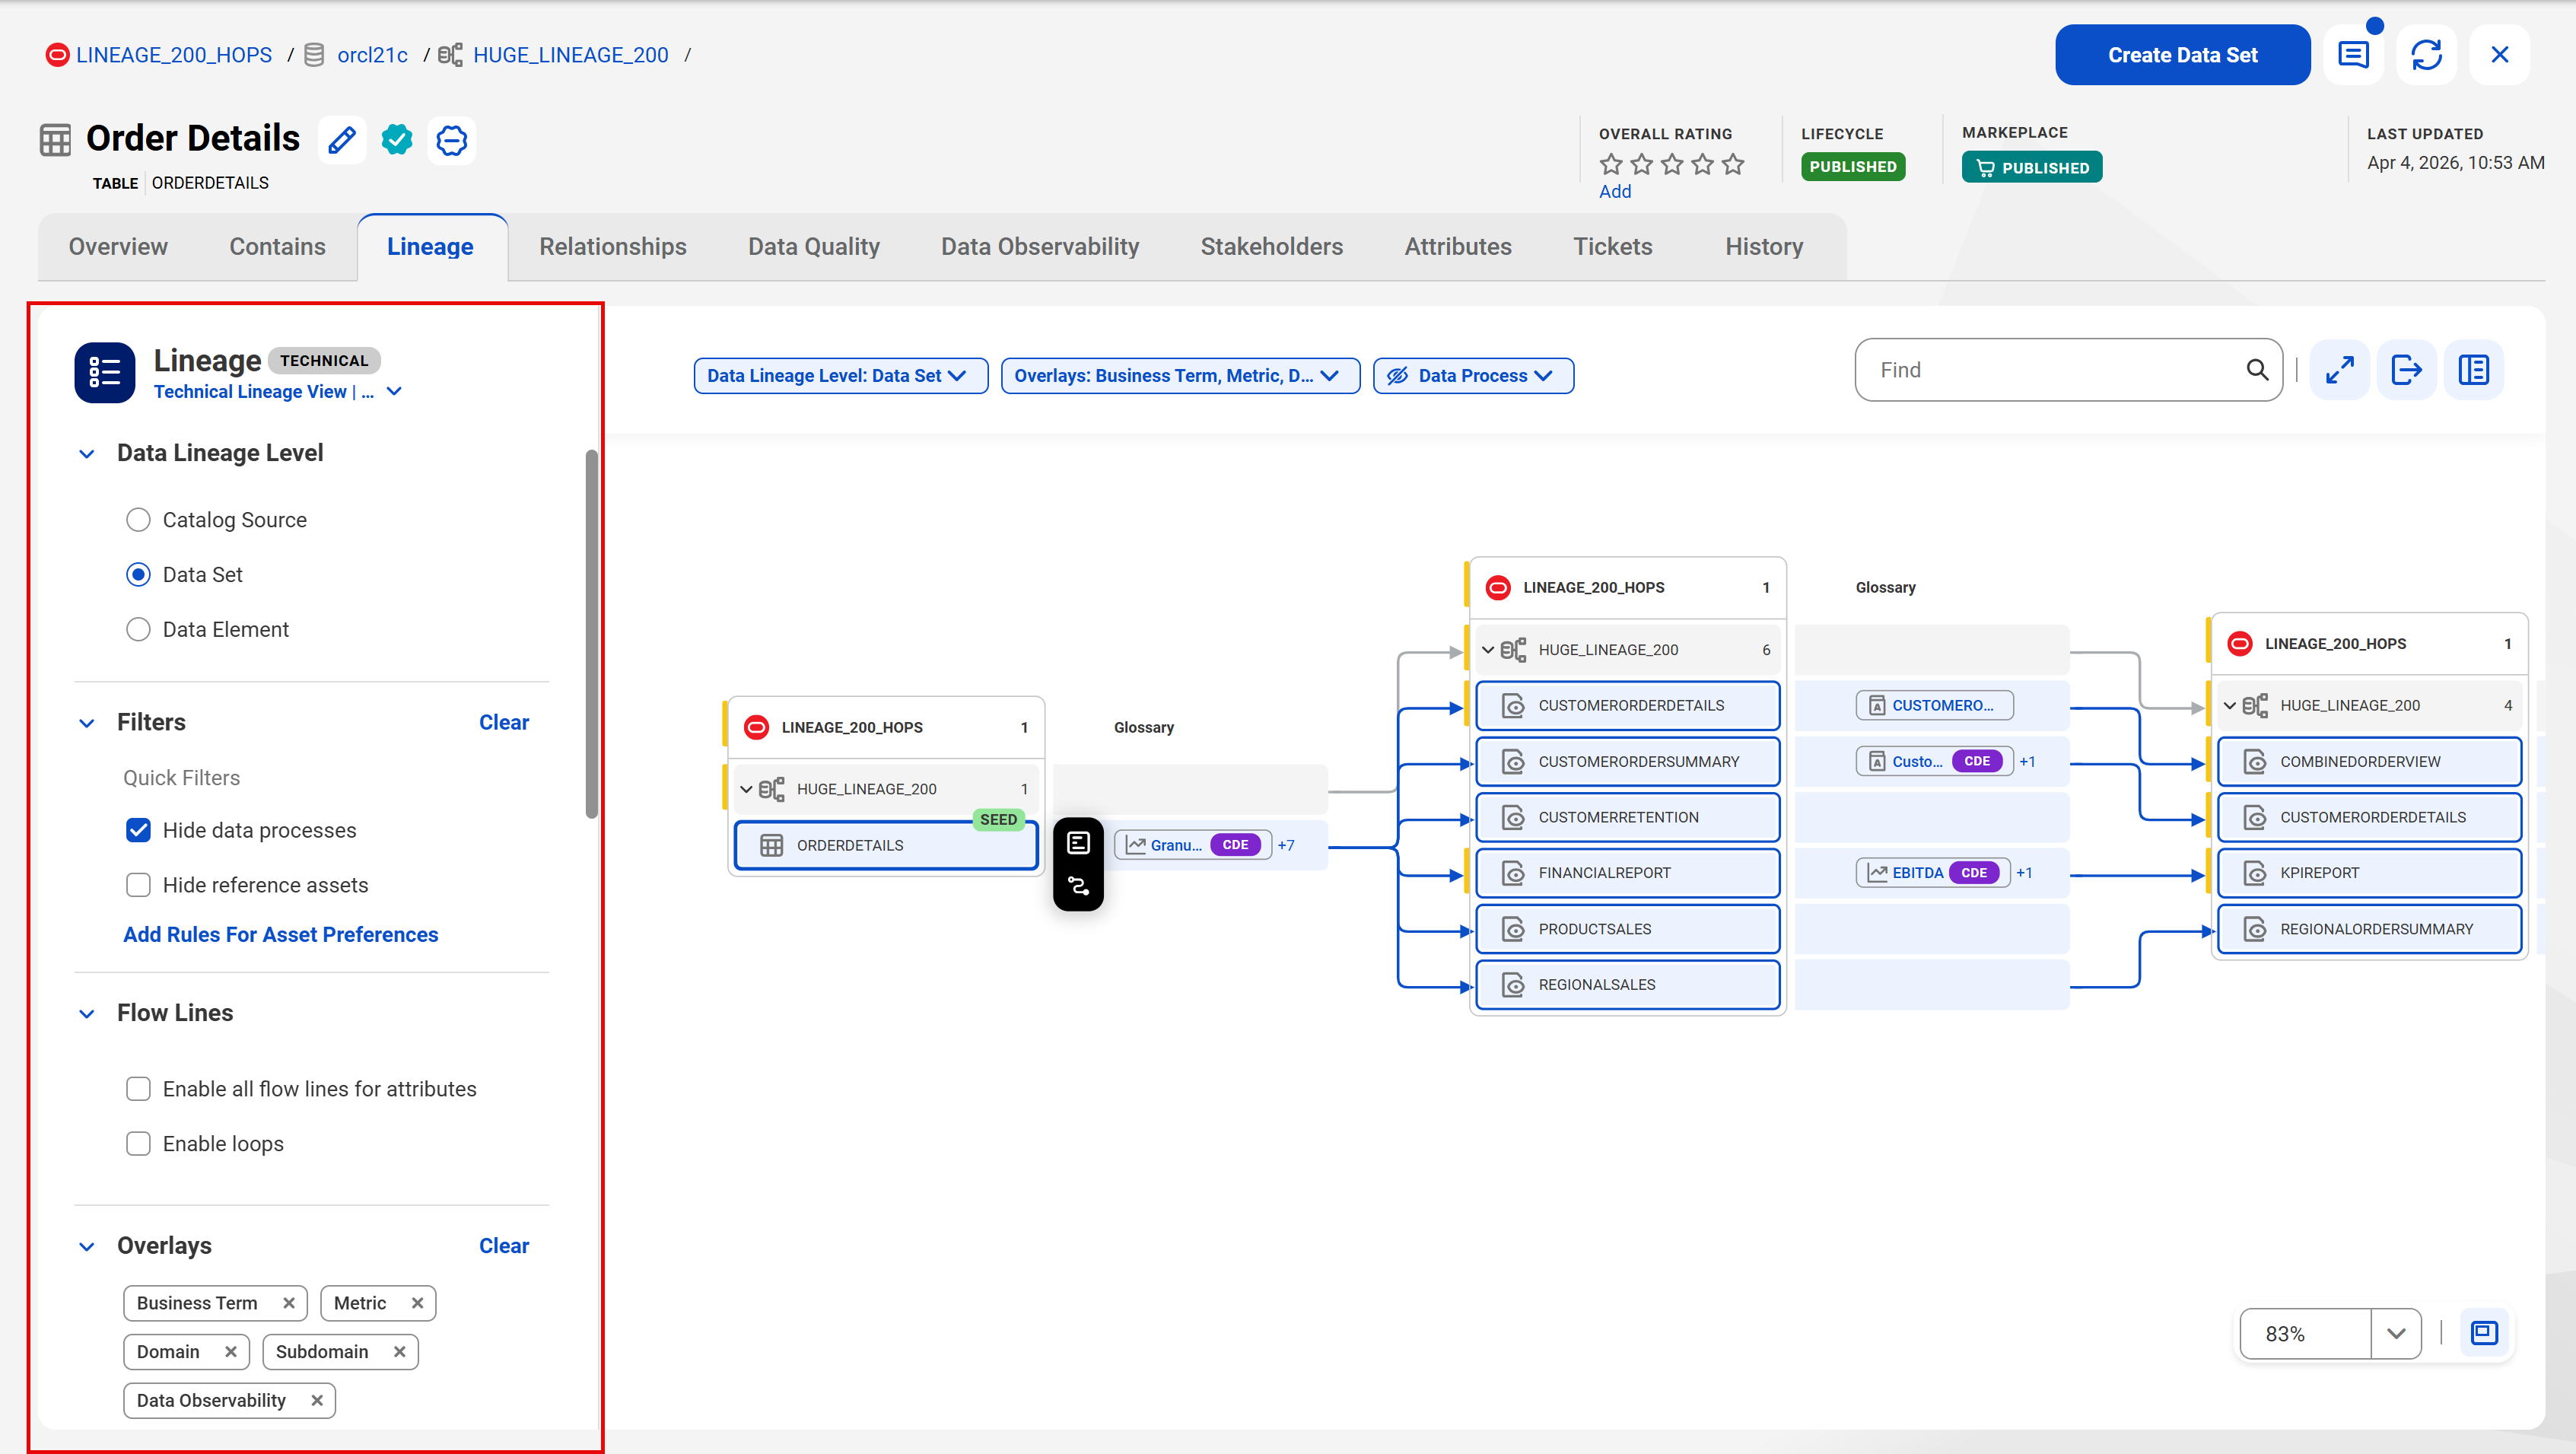Open the Stakeholders tab
Image resolution: width=2576 pixels, height=1454 pixels.
click(x=1271, y=247)
